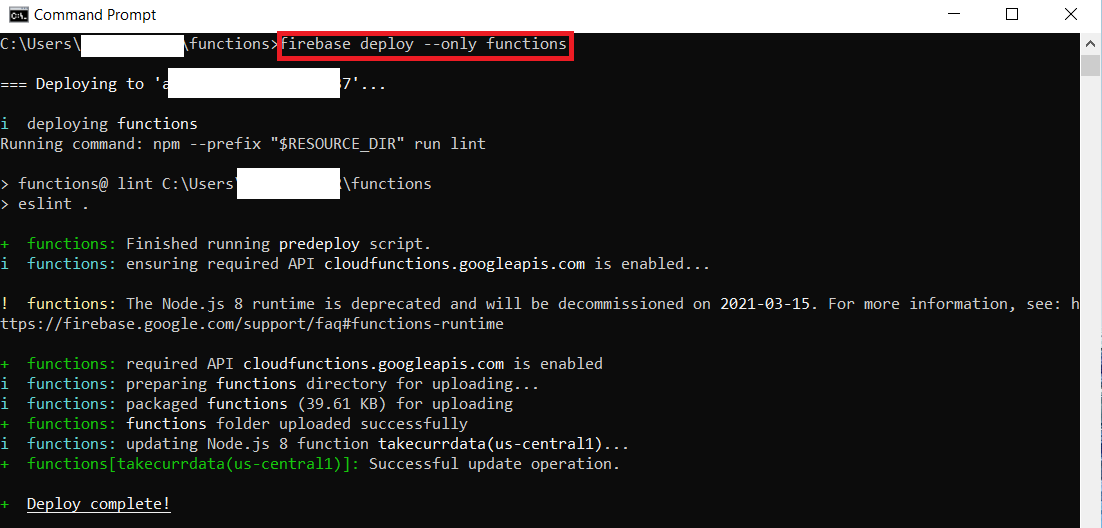Click the 'Deploy complete!' text
The height and width of the screenshot is (528, 1102).
[x=98, y=504]
